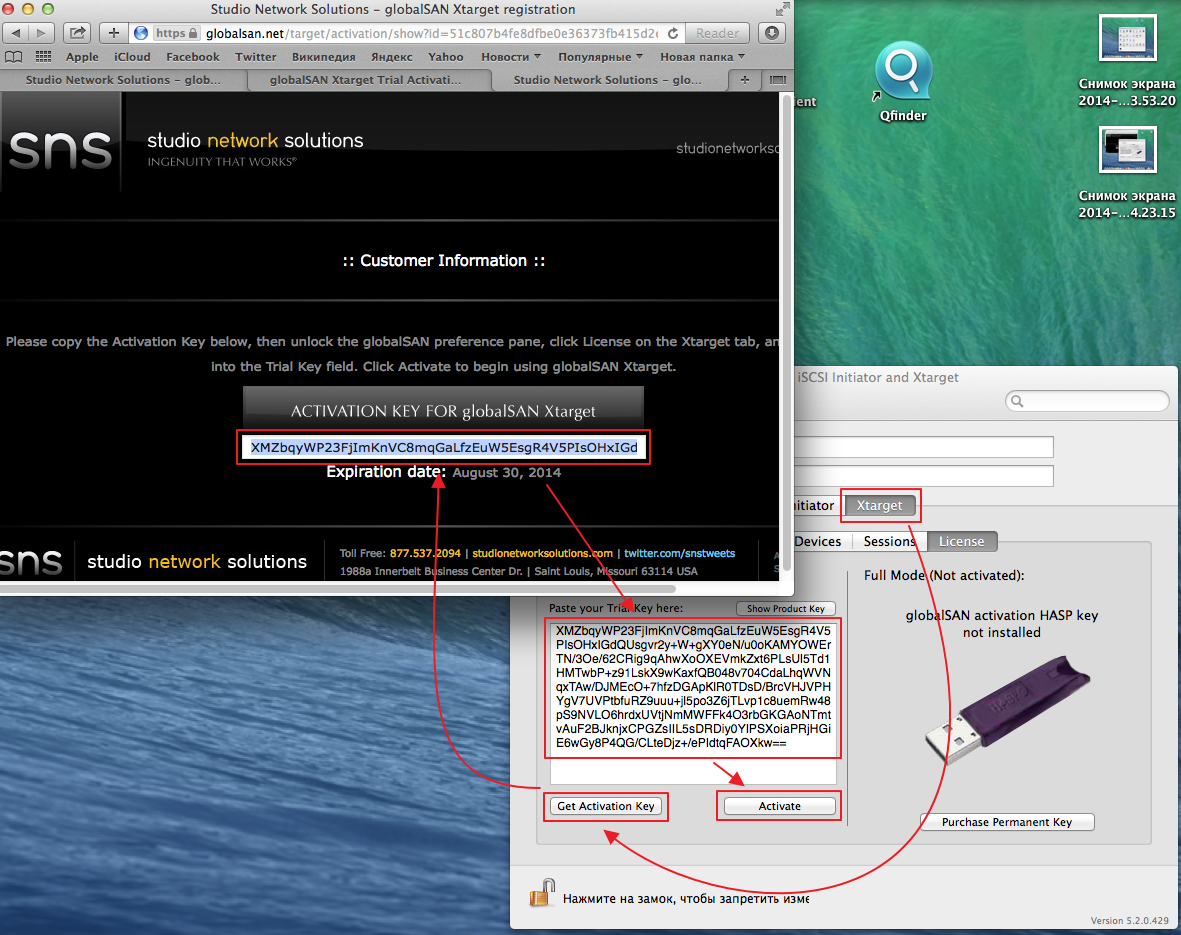
Task: Click the activation key field on webpage
Action: pos(443,448)
